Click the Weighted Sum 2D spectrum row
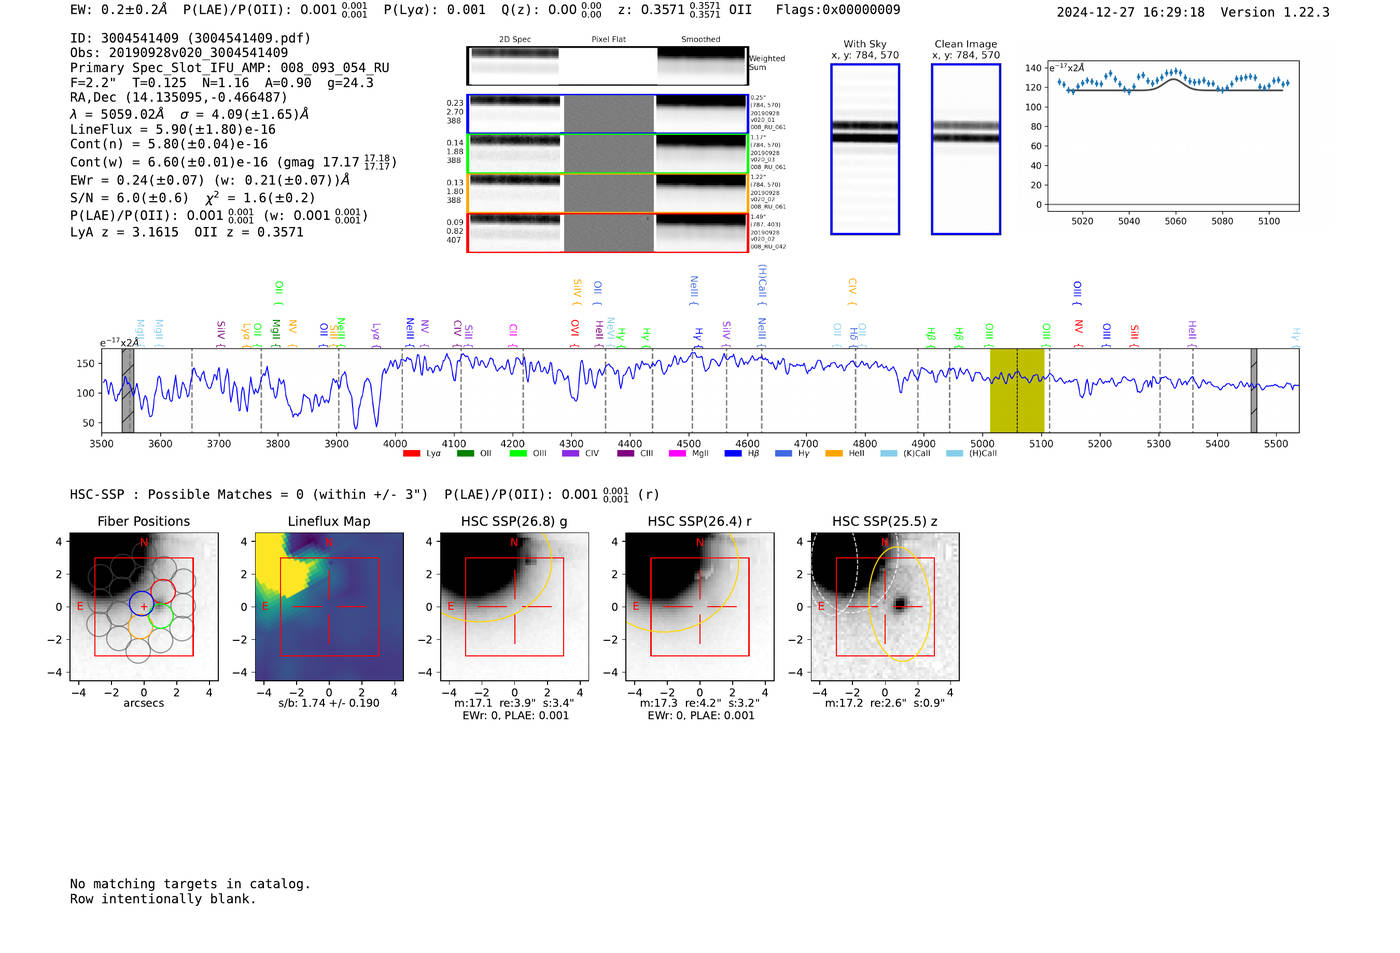1400x953 pixels. tap(607, 66)
